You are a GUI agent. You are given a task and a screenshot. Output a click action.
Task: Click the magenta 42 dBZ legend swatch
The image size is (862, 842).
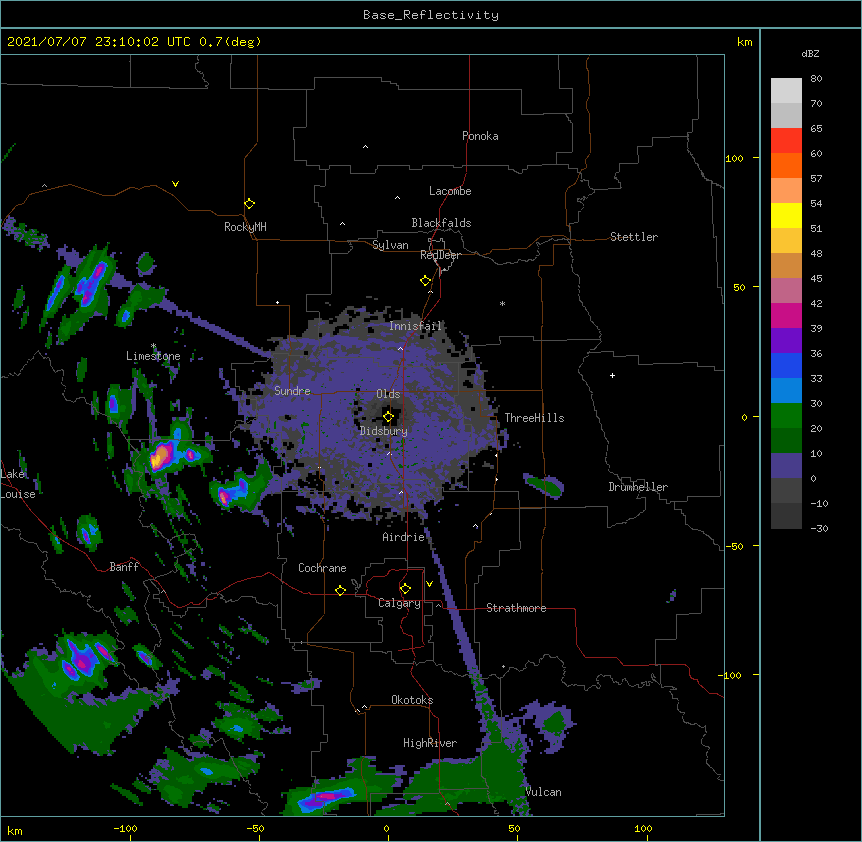click(x=786, y=315)
